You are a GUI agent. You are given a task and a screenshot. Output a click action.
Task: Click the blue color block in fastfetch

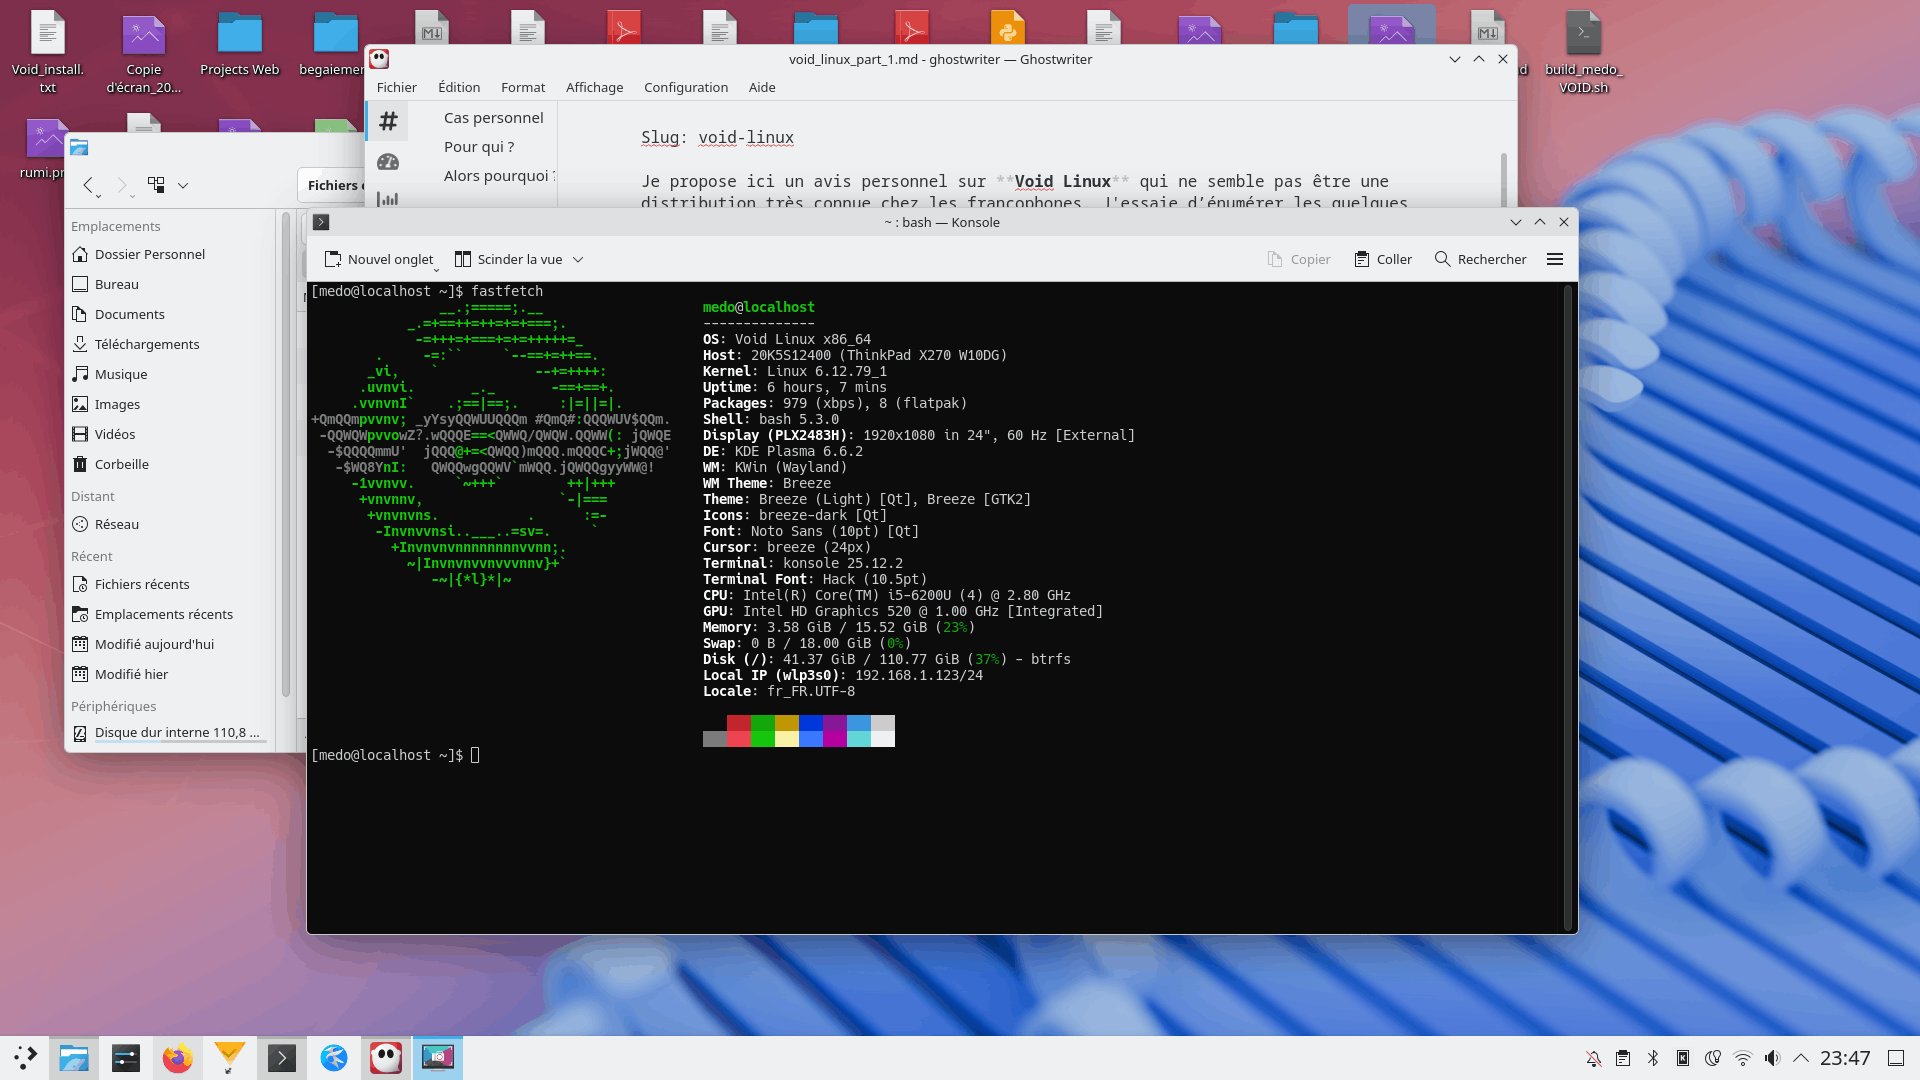tap(810, 723)
